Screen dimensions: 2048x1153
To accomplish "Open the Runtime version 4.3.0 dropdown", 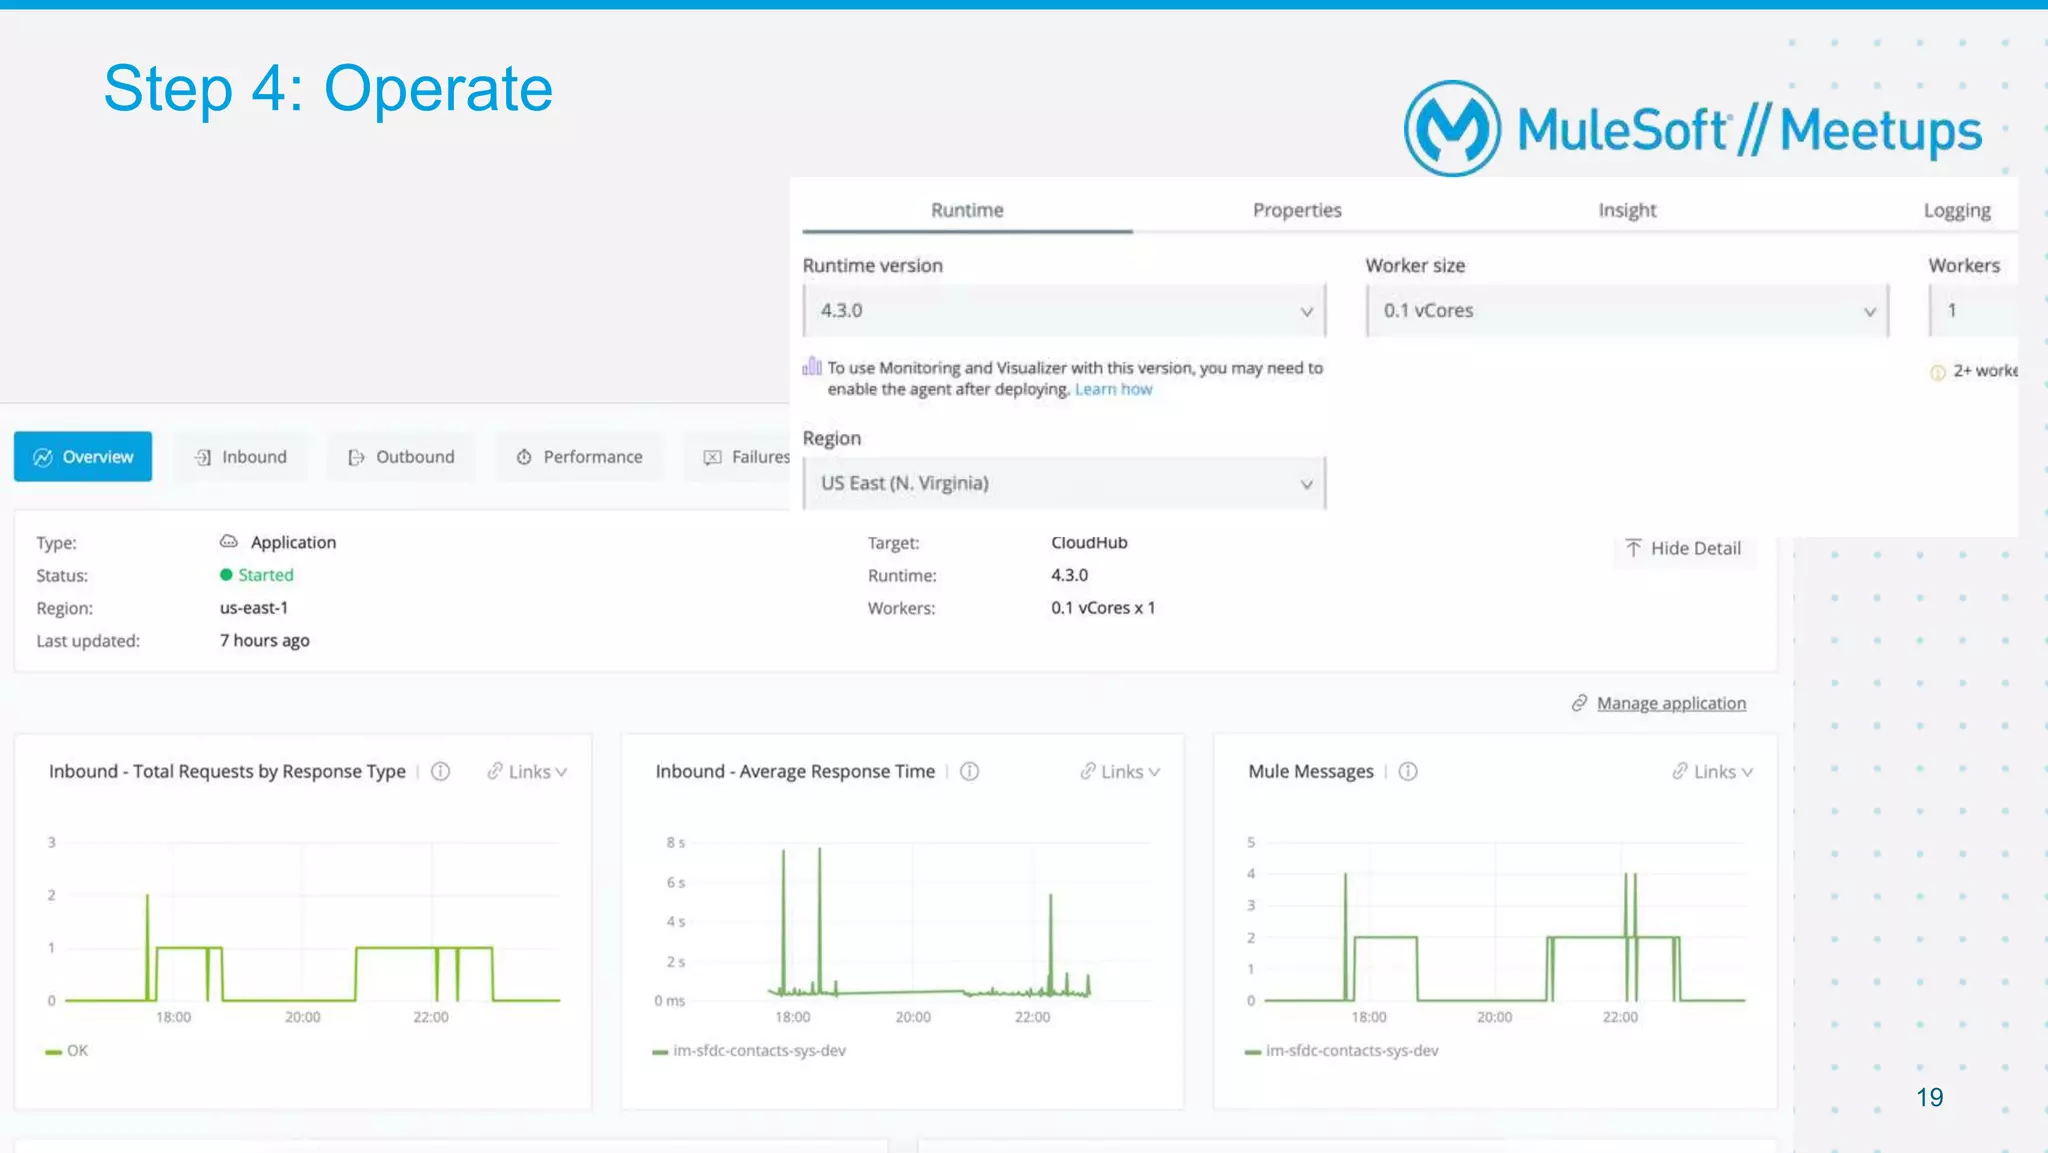I will (x=1064, y=311).
